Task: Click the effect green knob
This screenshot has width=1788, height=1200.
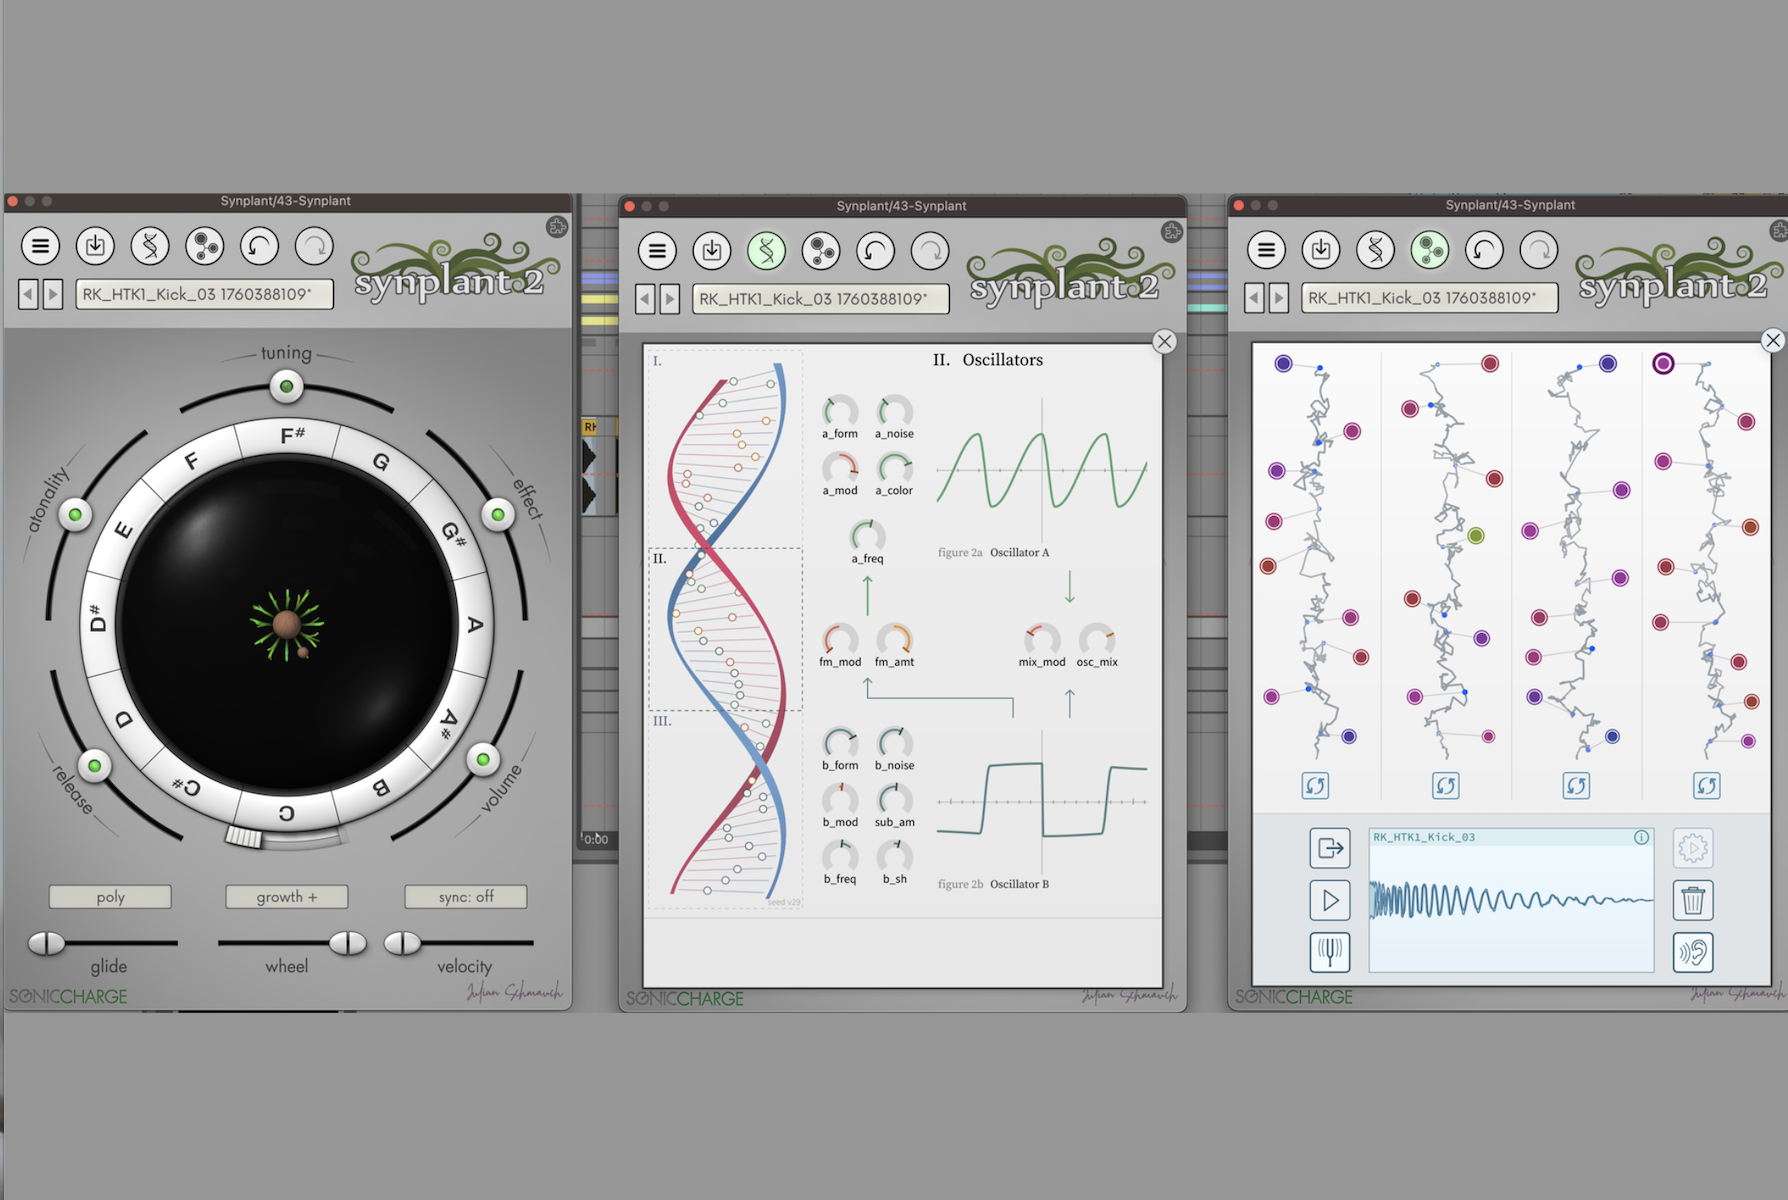Action: click(x=498, y=515)
